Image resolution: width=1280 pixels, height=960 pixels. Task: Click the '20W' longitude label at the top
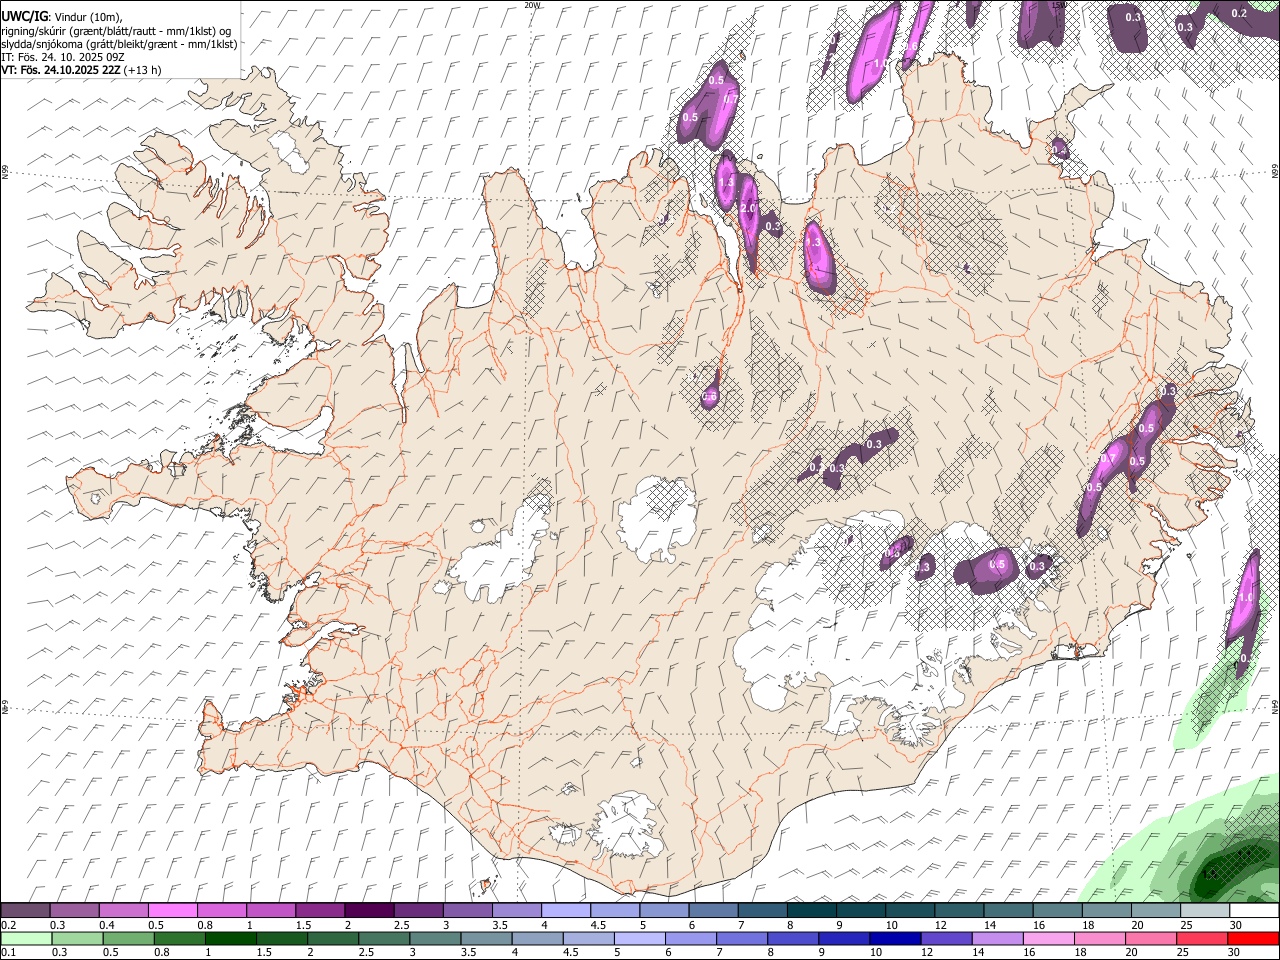tap(532, 4)
